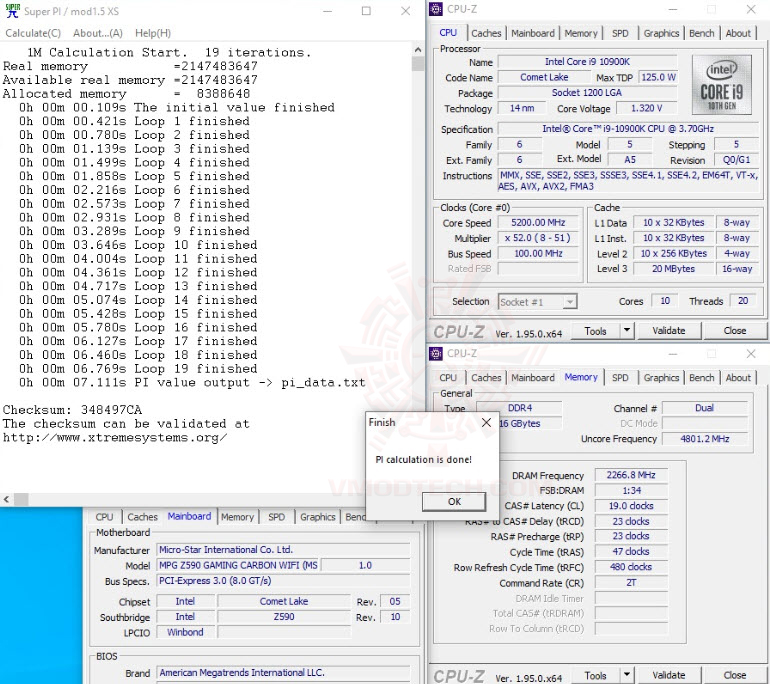
Task: Open Help(H) menu in Super PI
Action: pyautogui.click(x=153, y=33)
